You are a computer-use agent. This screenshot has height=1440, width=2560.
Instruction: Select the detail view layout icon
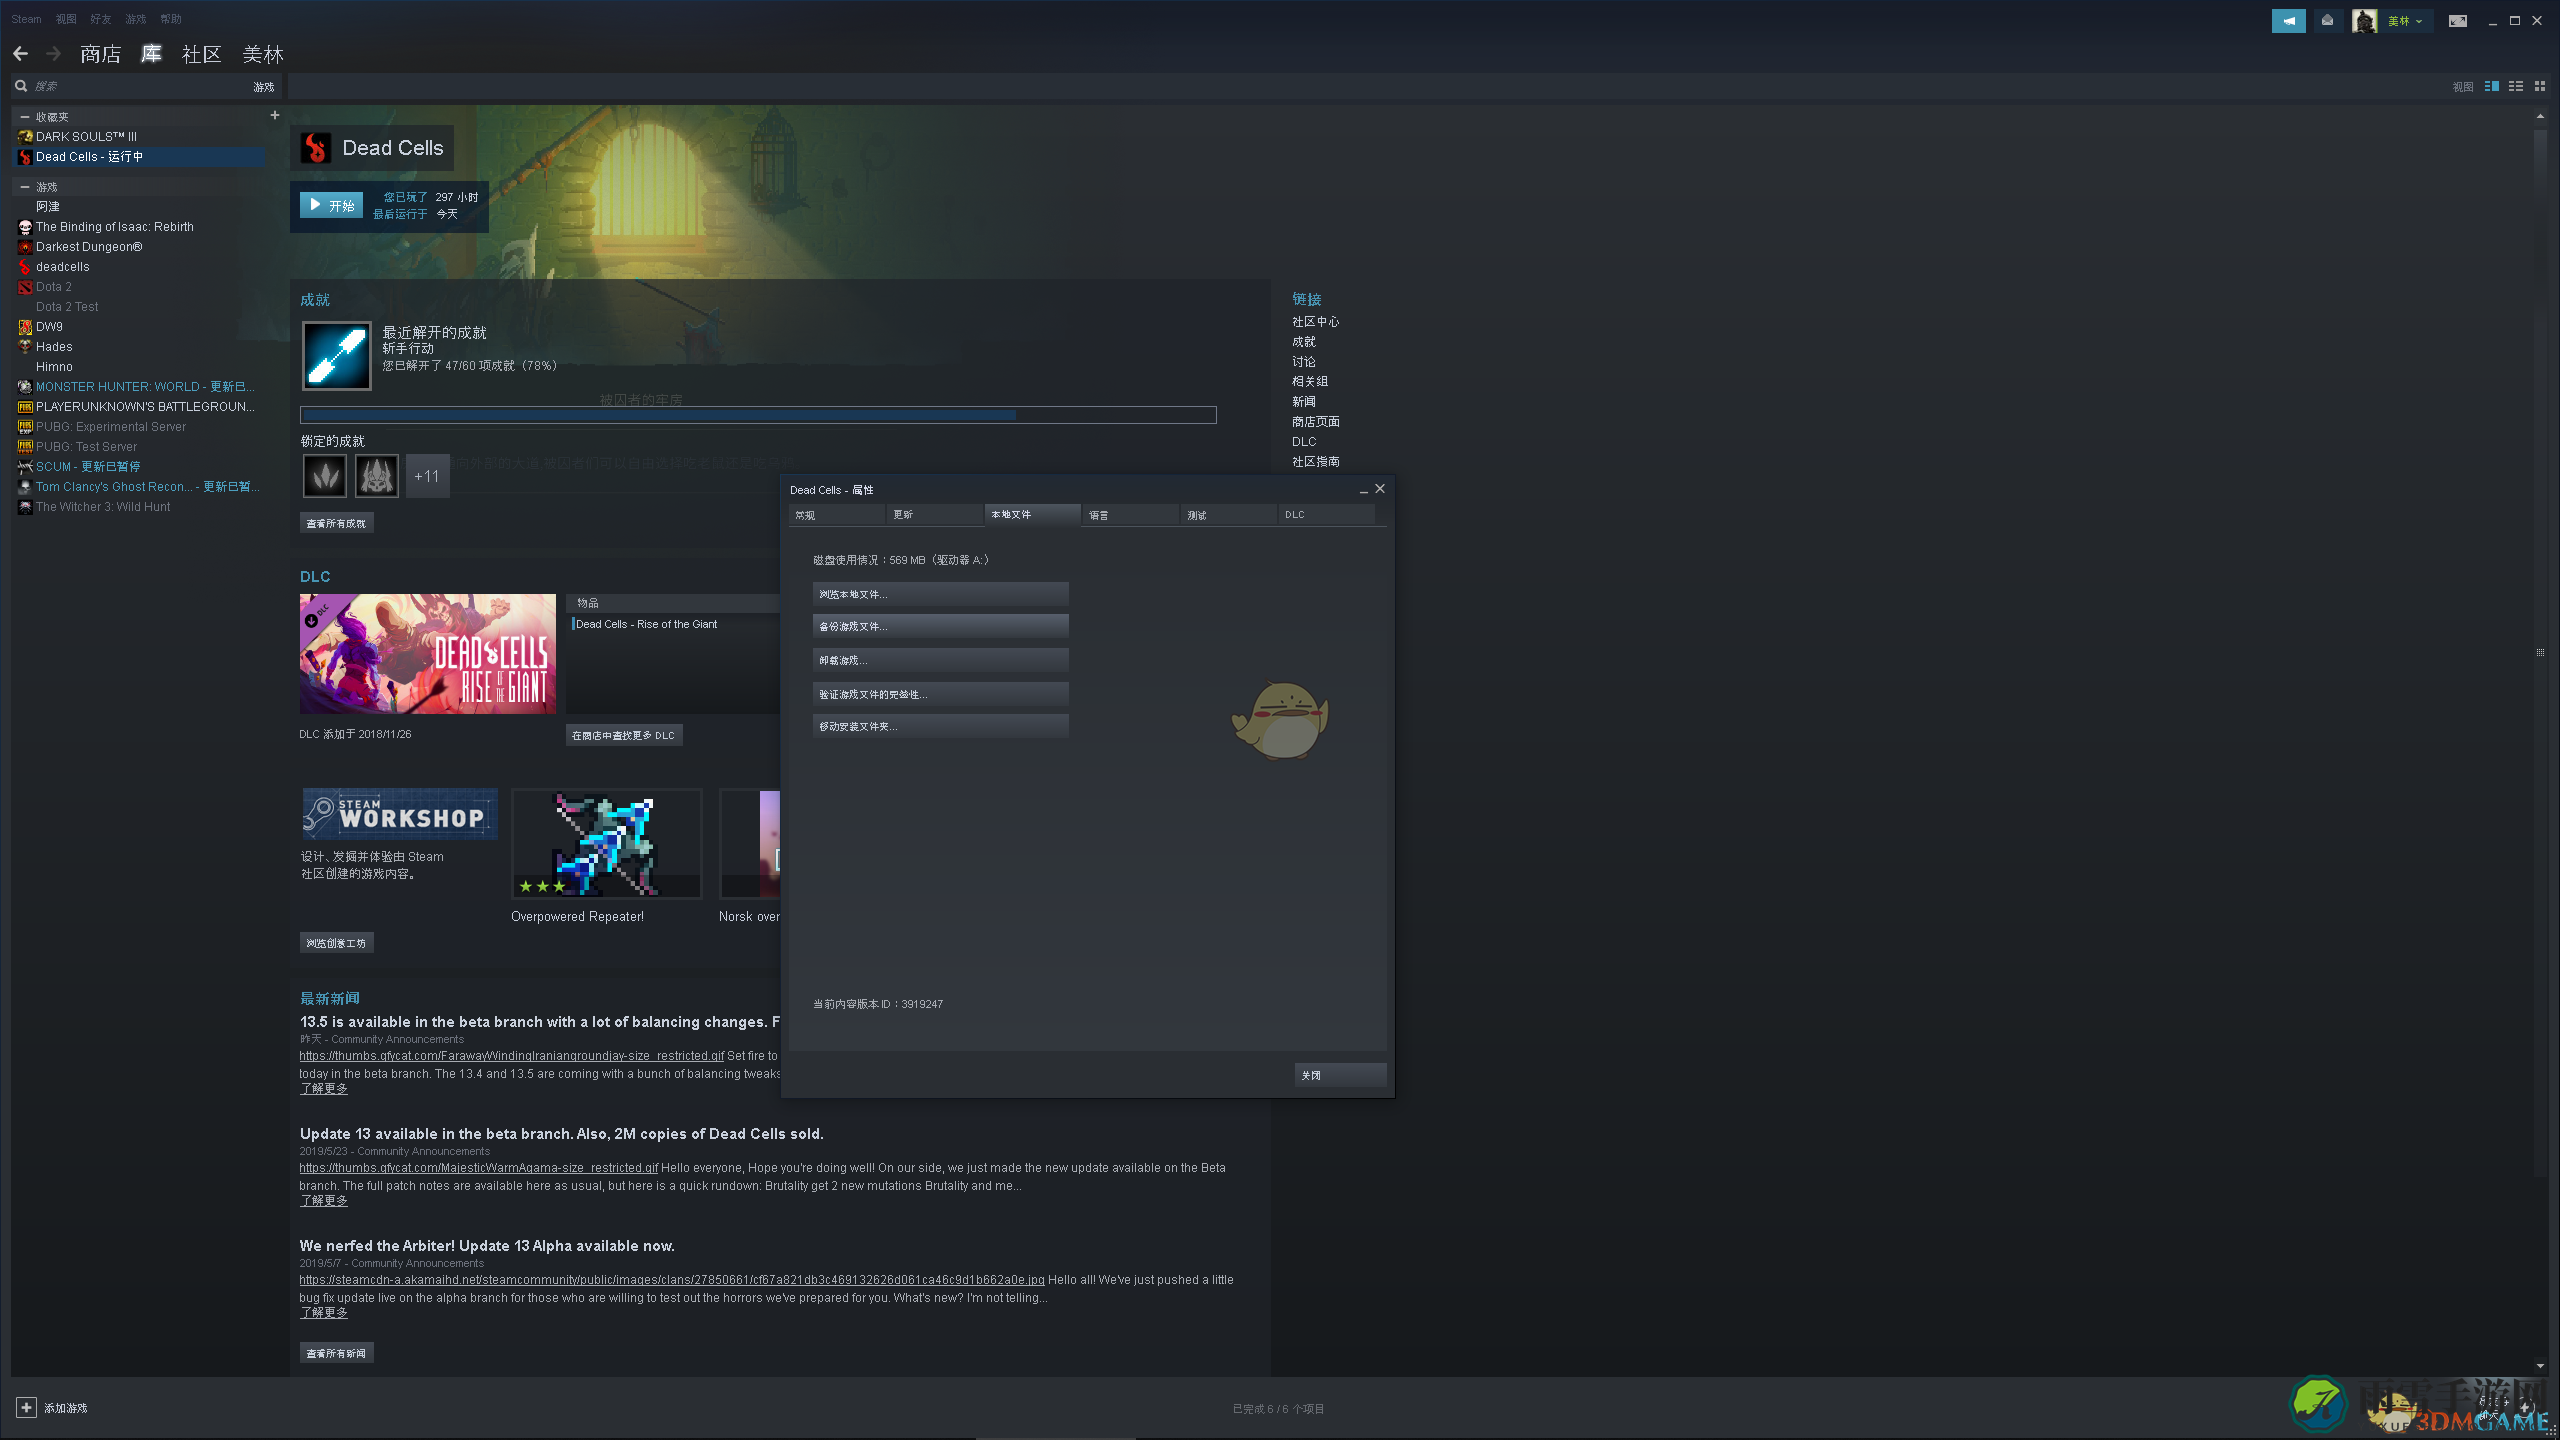tap(2492, 87)
